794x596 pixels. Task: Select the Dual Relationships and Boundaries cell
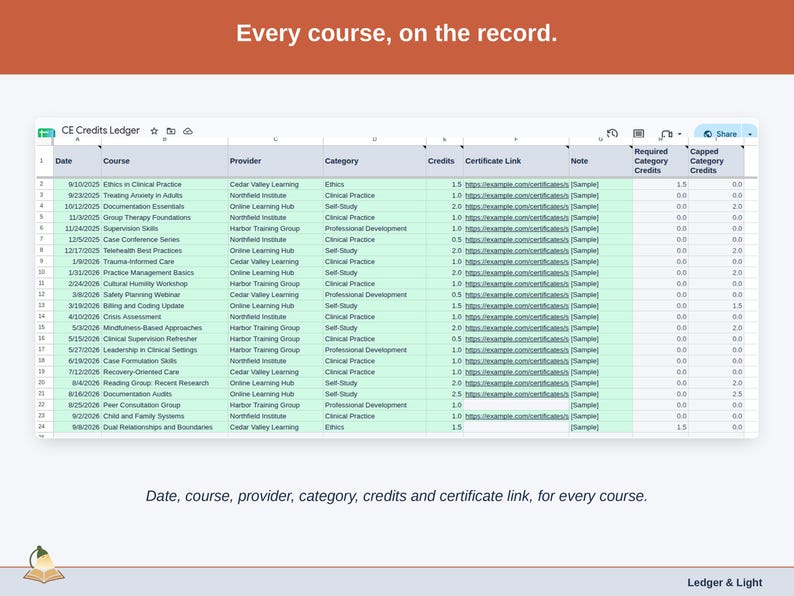[165, 427]
